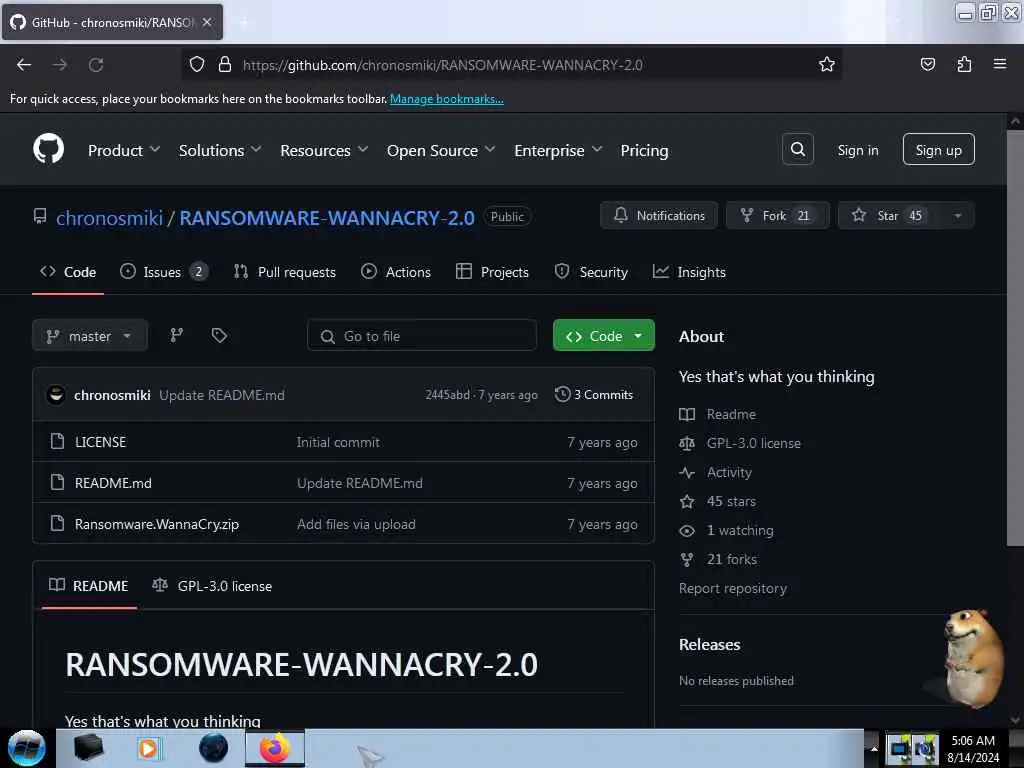Star the repository with Star button
The width and height of the screenshot is (1024, 768).
tap(891, 216)
